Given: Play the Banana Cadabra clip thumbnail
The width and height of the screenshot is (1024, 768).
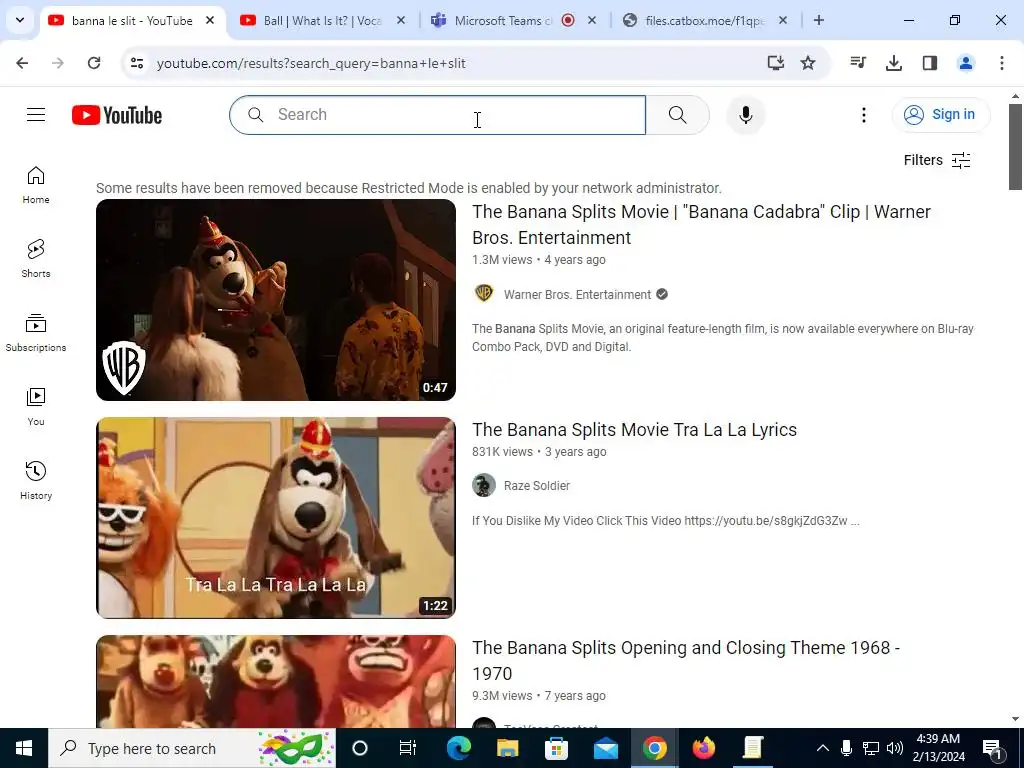Looking at the screenshot, I should [x=276, y=300].
